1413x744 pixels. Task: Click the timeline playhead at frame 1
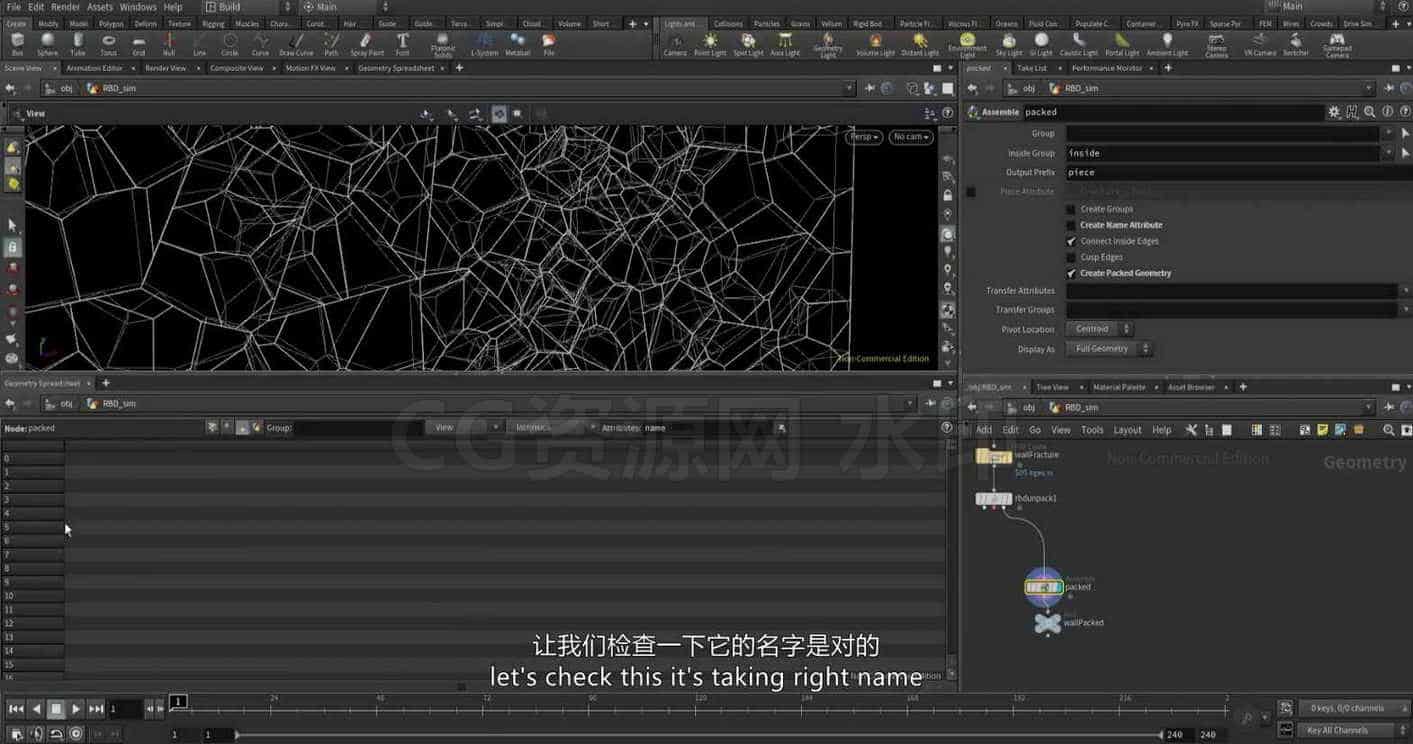point(178,702)
